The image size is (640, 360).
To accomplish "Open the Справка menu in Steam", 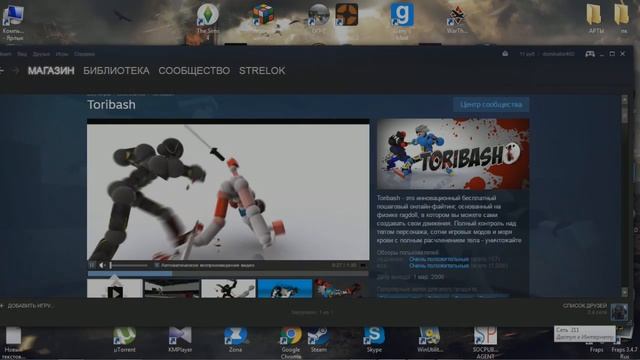I will point(84,54).
